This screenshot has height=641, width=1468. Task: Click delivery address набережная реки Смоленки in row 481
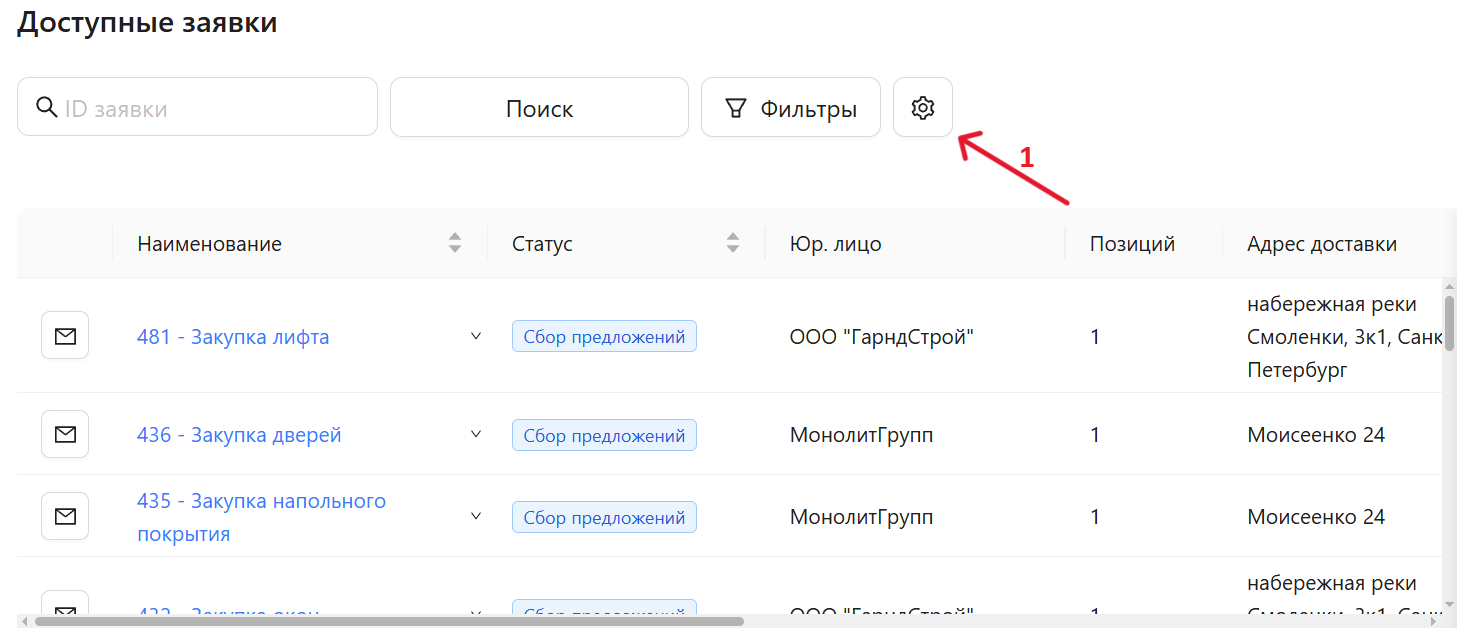(1345, 337)
